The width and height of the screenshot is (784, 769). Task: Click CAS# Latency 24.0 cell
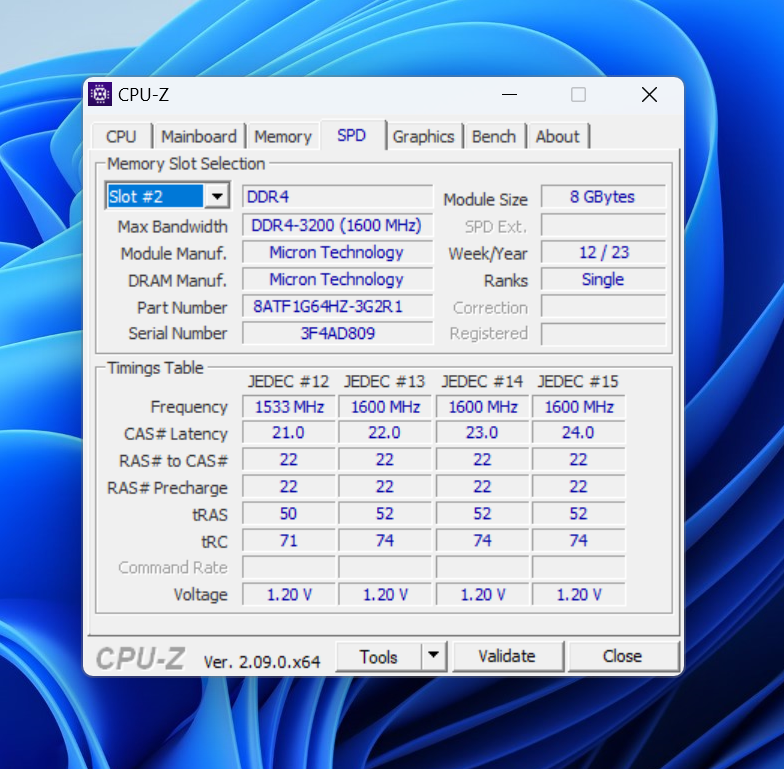[578, 432]
